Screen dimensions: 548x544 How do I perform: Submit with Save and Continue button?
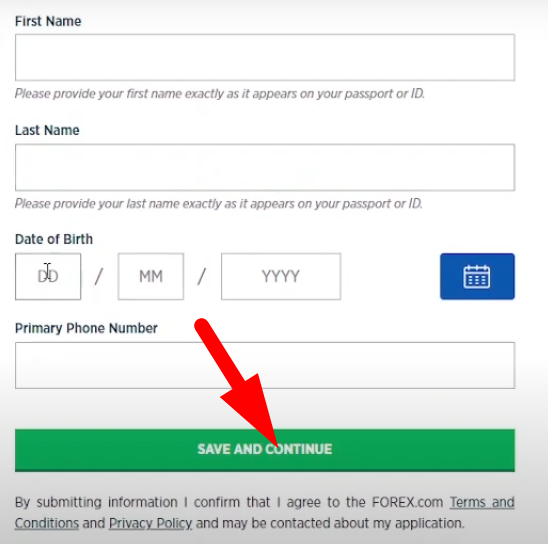coord(265,450)
